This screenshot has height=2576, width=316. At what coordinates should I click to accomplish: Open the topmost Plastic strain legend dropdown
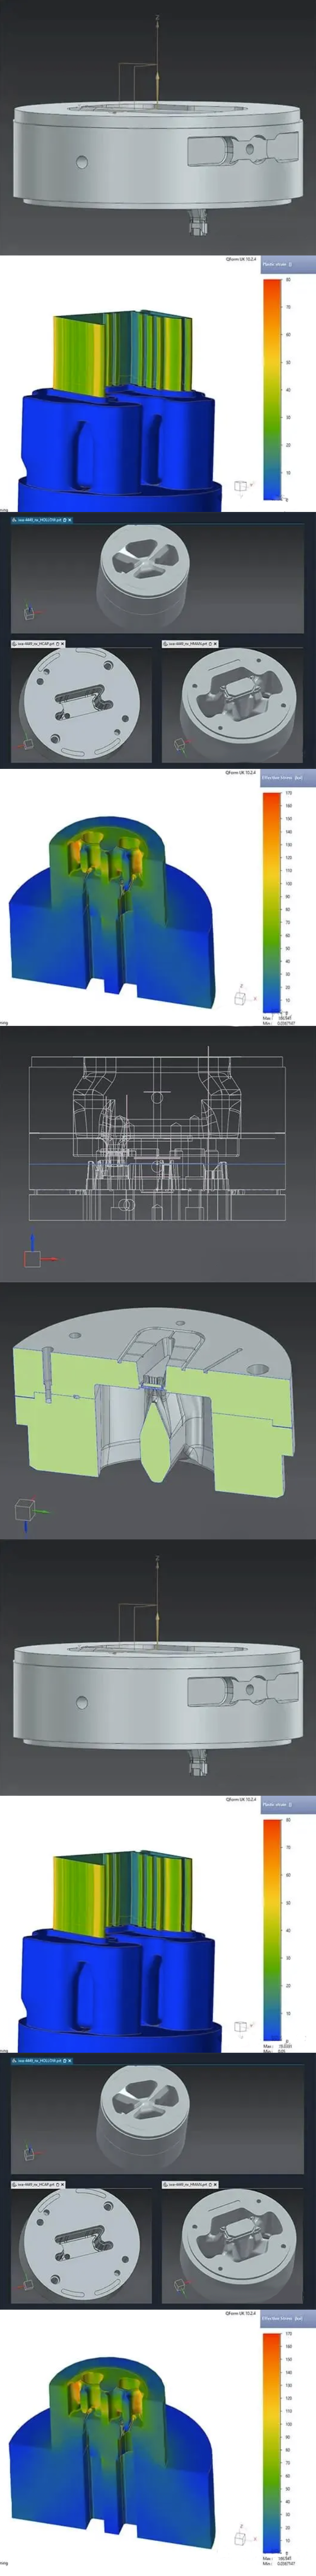tap(289, 265)
